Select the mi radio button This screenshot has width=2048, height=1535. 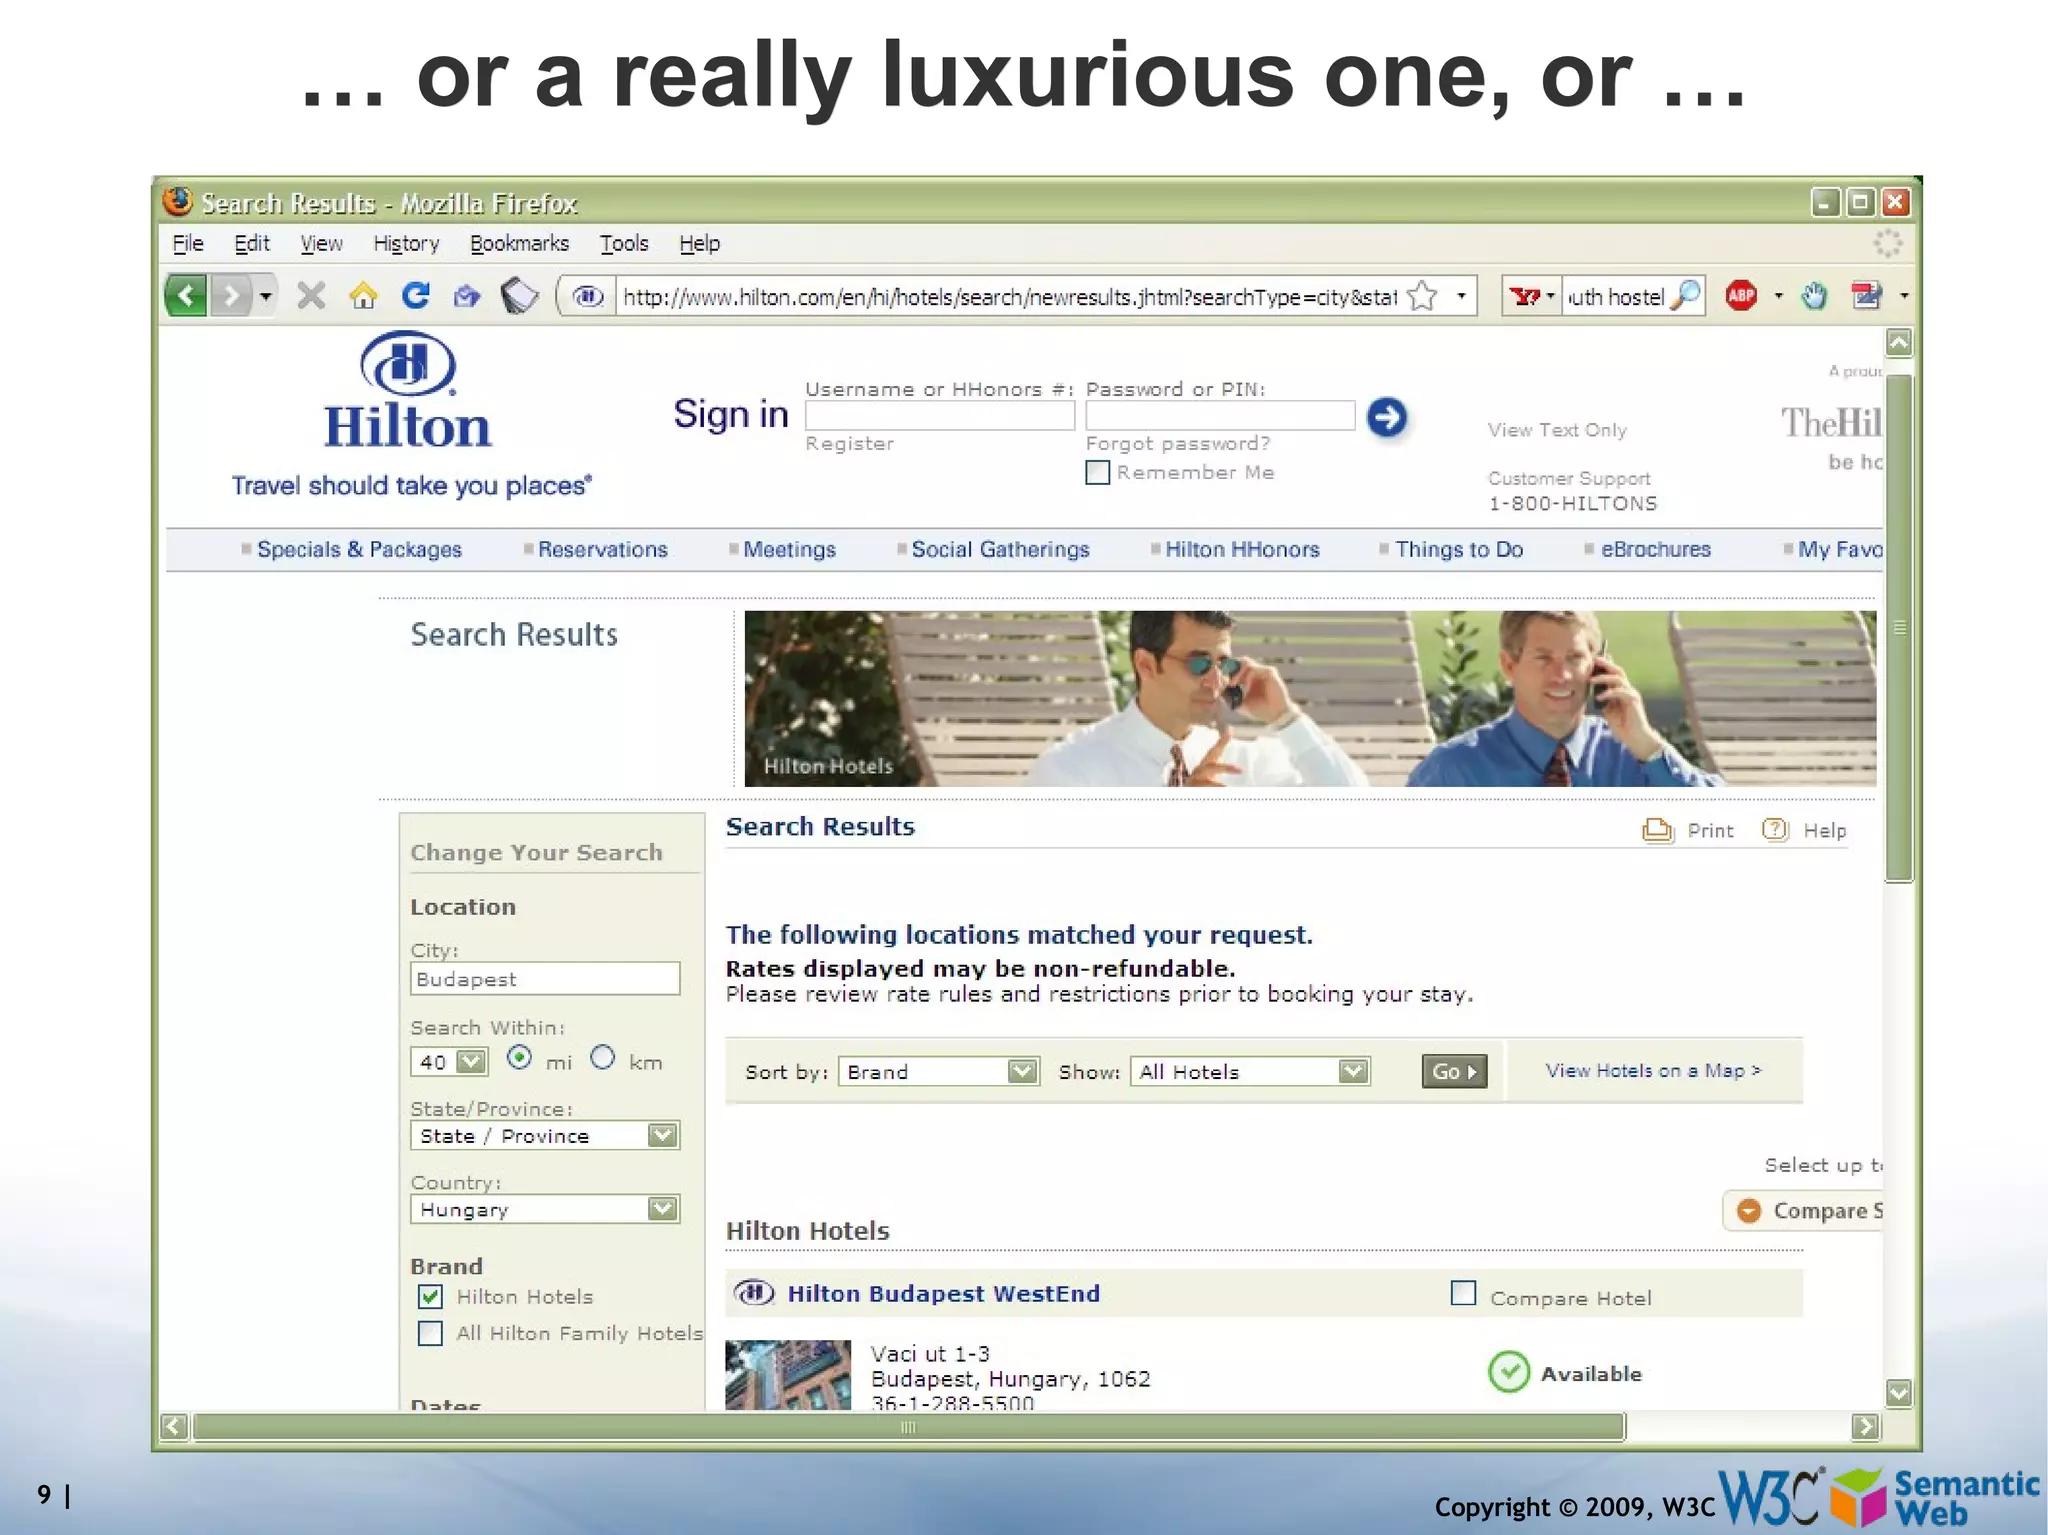(x=519, y=1058)
